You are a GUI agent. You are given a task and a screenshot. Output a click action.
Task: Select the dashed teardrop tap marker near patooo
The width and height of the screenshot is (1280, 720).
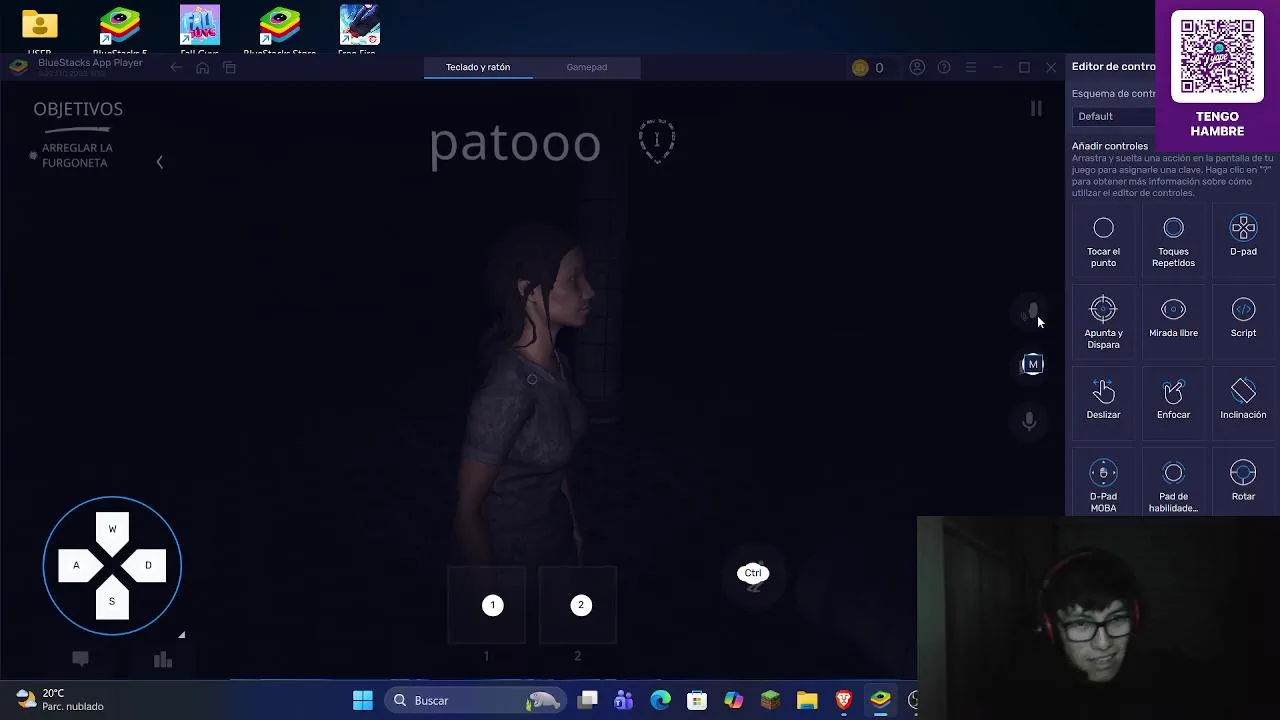tap(657, 141)
